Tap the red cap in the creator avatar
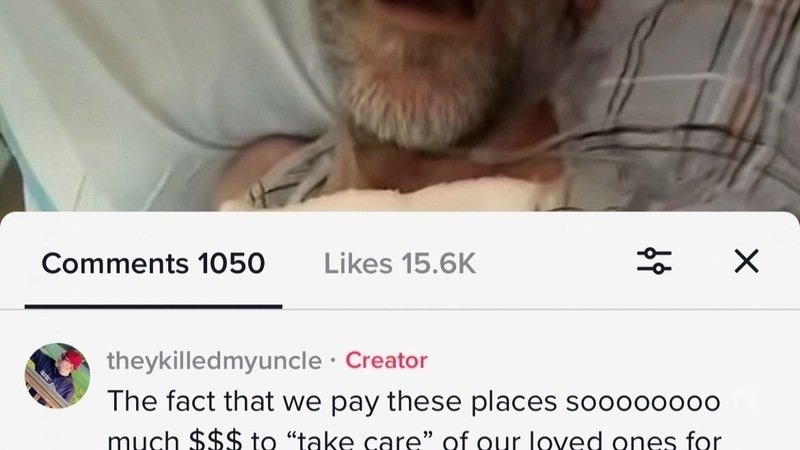This screenshot has height=450, width=800. click(x=73, y=359)
